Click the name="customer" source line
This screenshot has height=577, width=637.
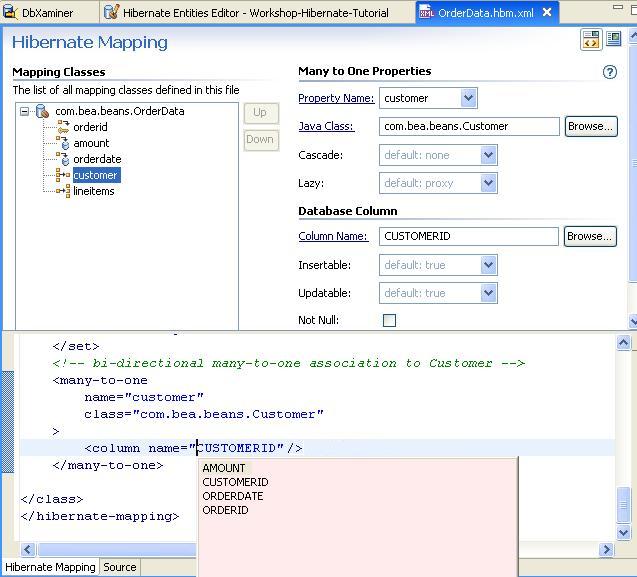point(144,397)
